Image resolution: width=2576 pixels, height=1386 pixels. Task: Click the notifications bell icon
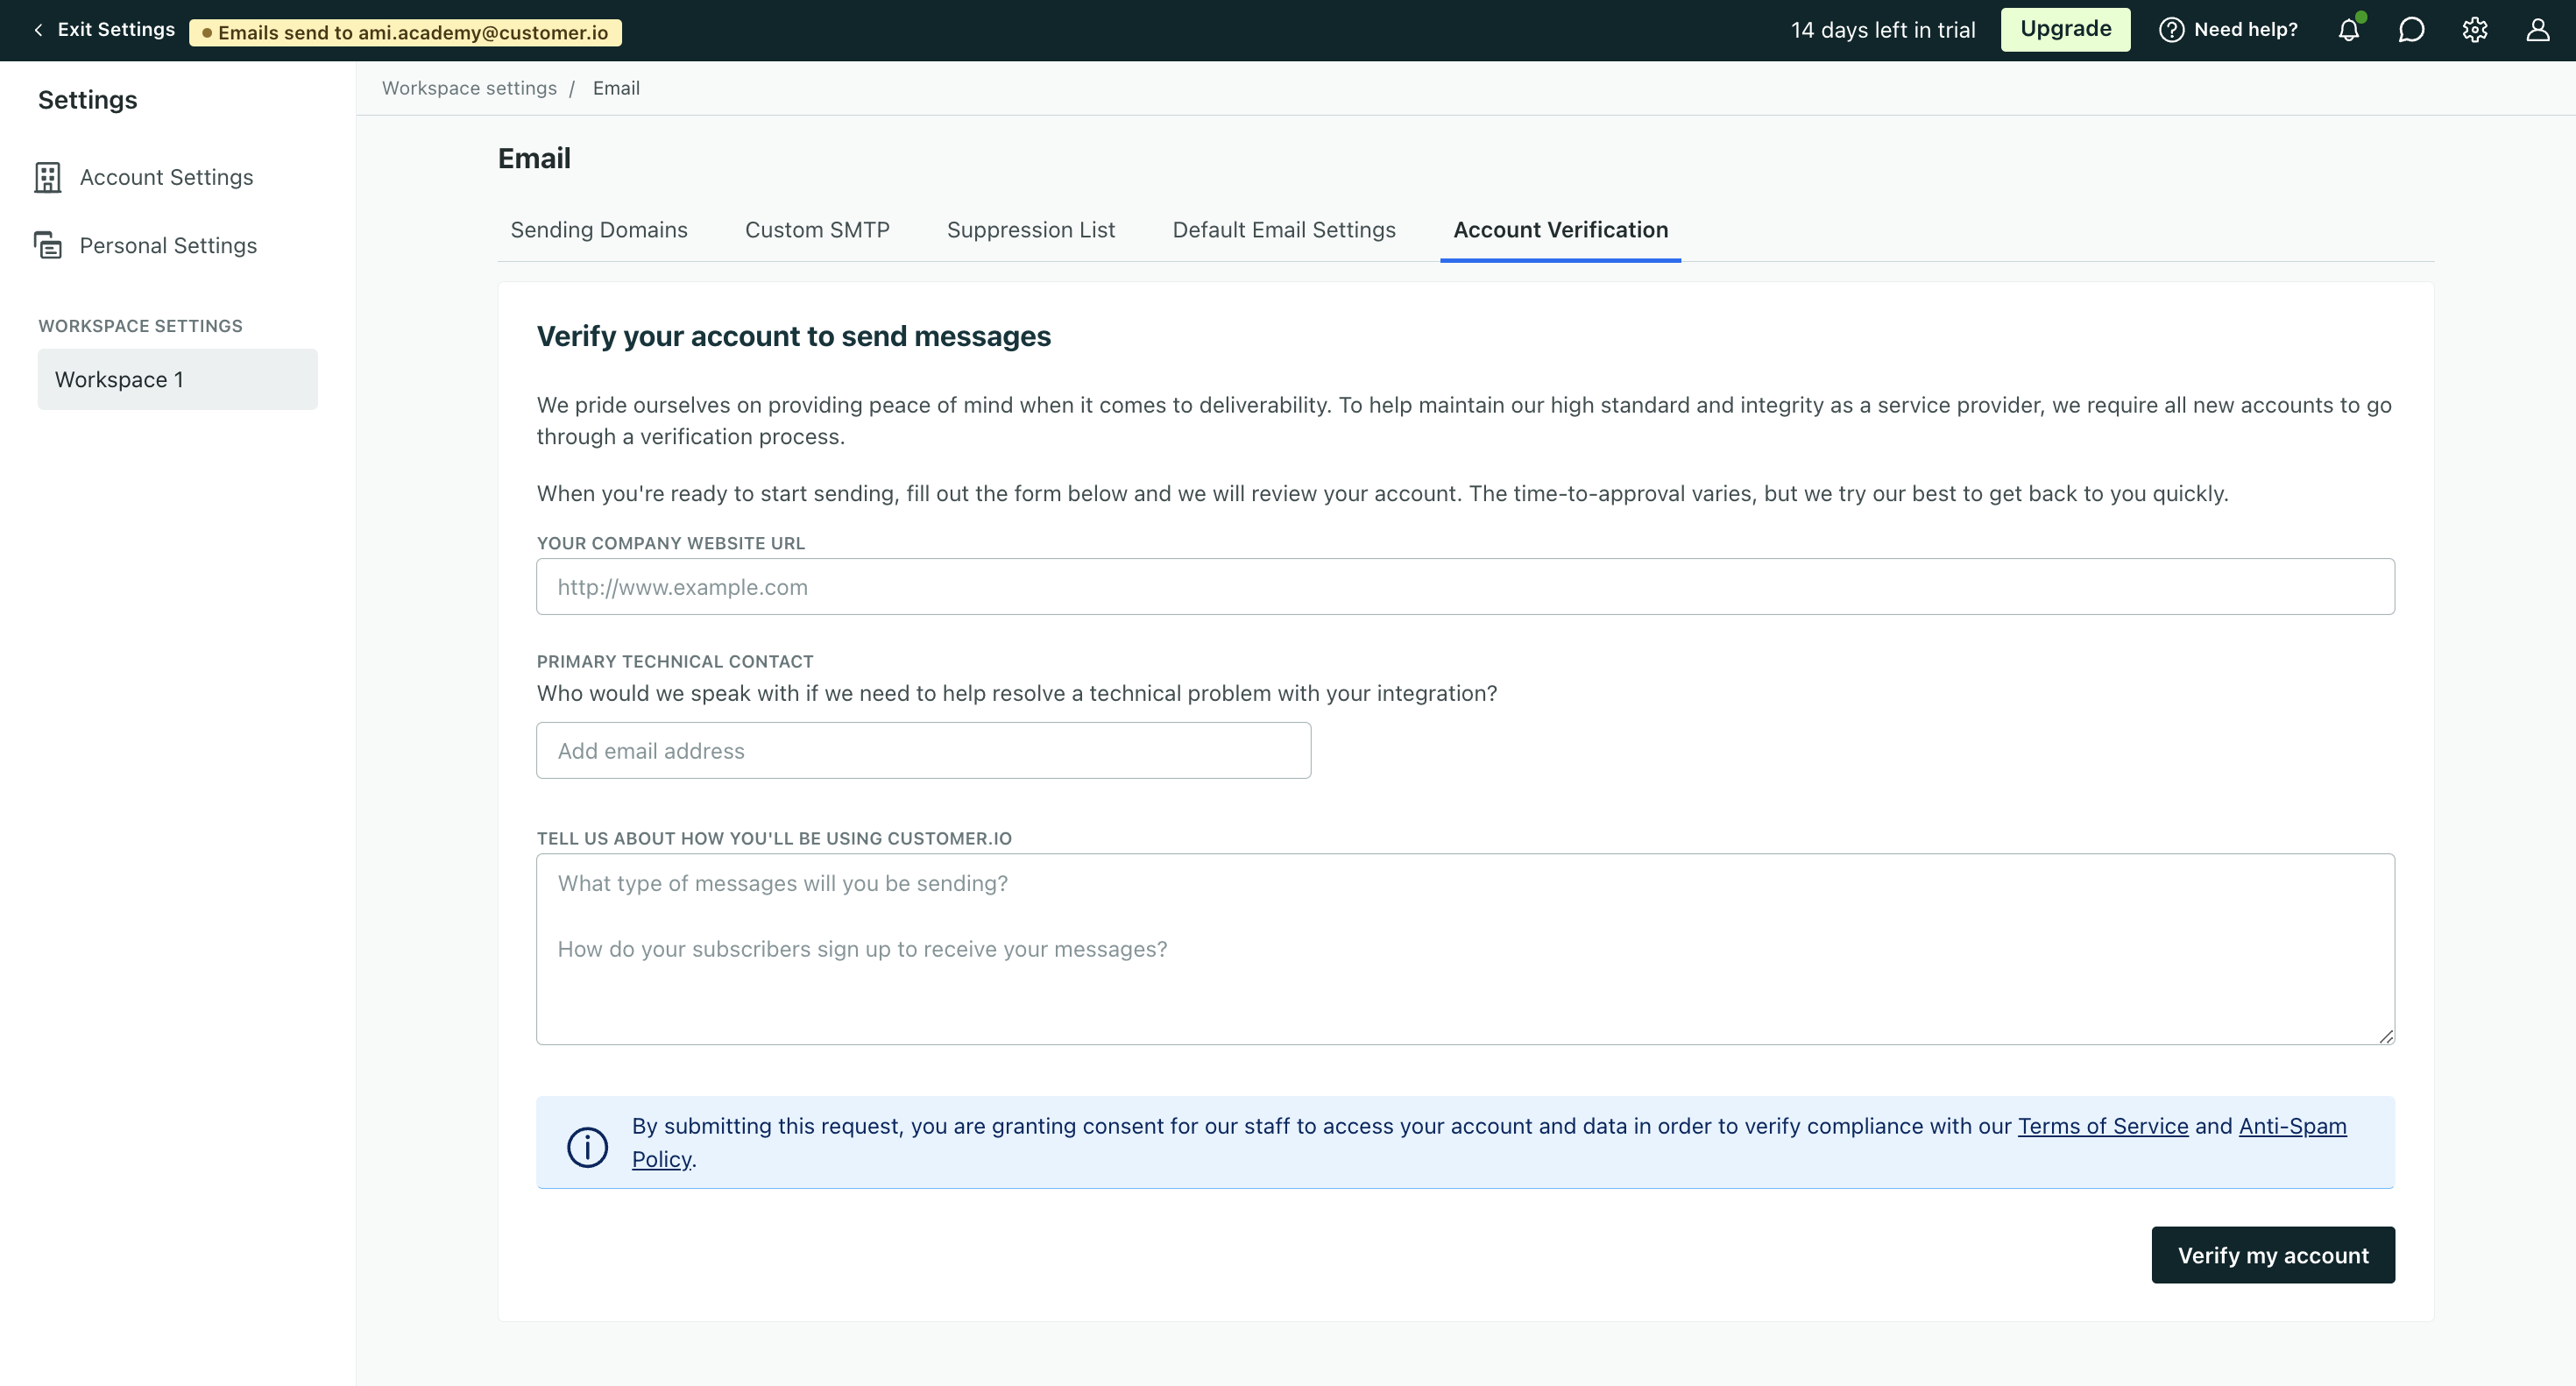tap(2348, 30)
